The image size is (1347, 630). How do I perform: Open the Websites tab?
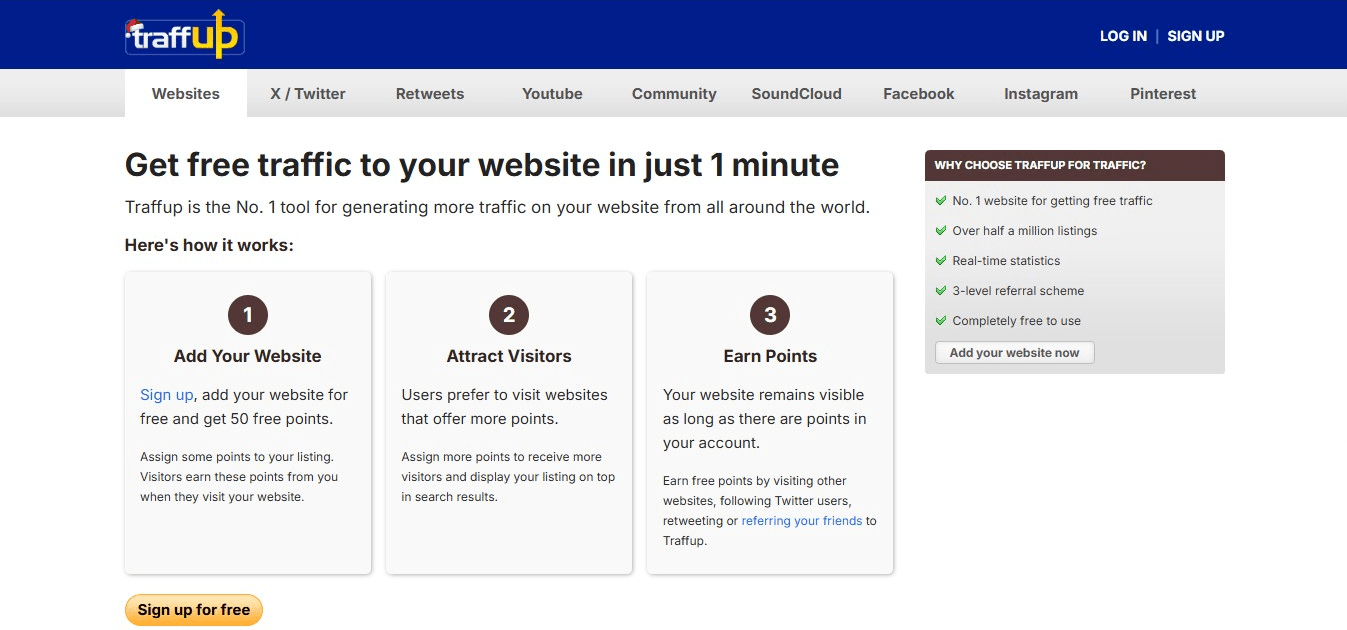186,93
